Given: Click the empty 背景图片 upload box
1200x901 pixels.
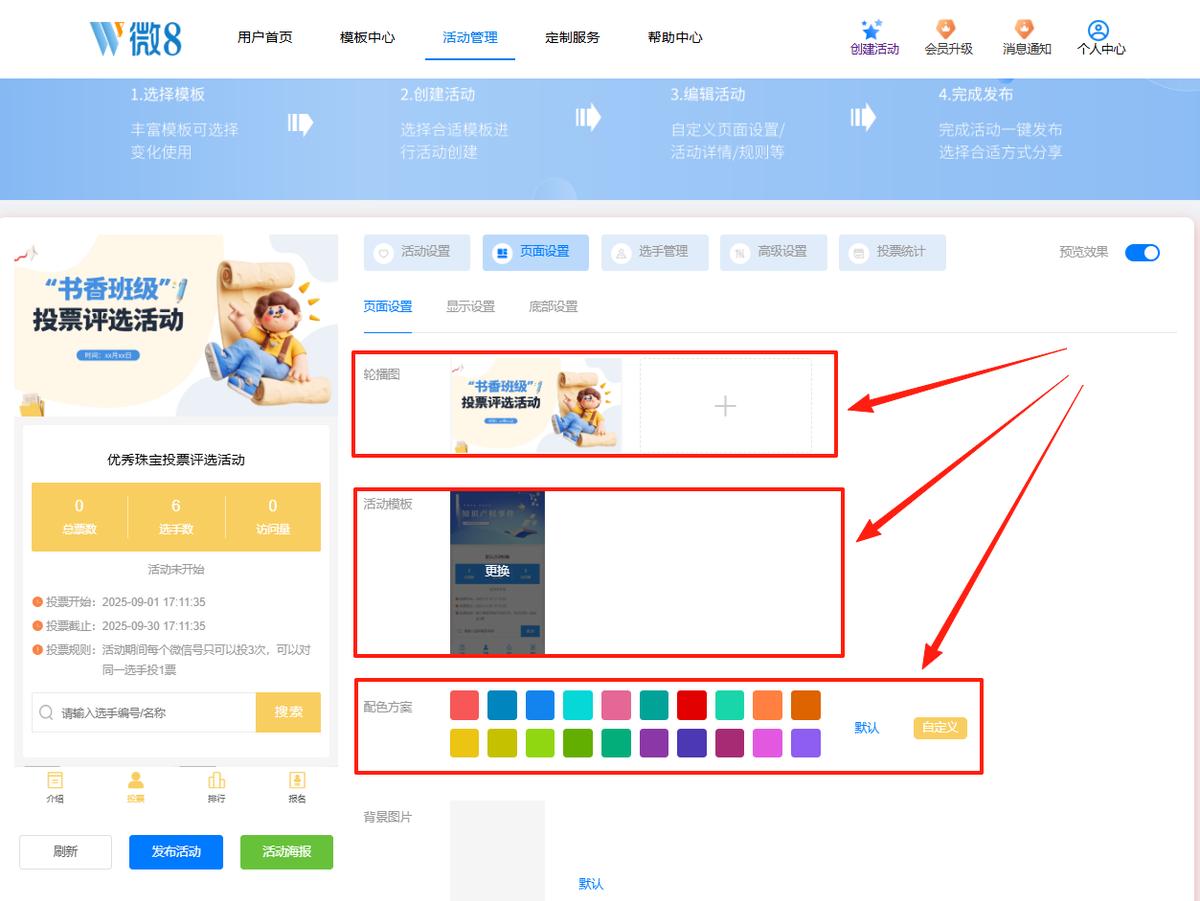Looking at the screenshot, I should pos(497,850).
